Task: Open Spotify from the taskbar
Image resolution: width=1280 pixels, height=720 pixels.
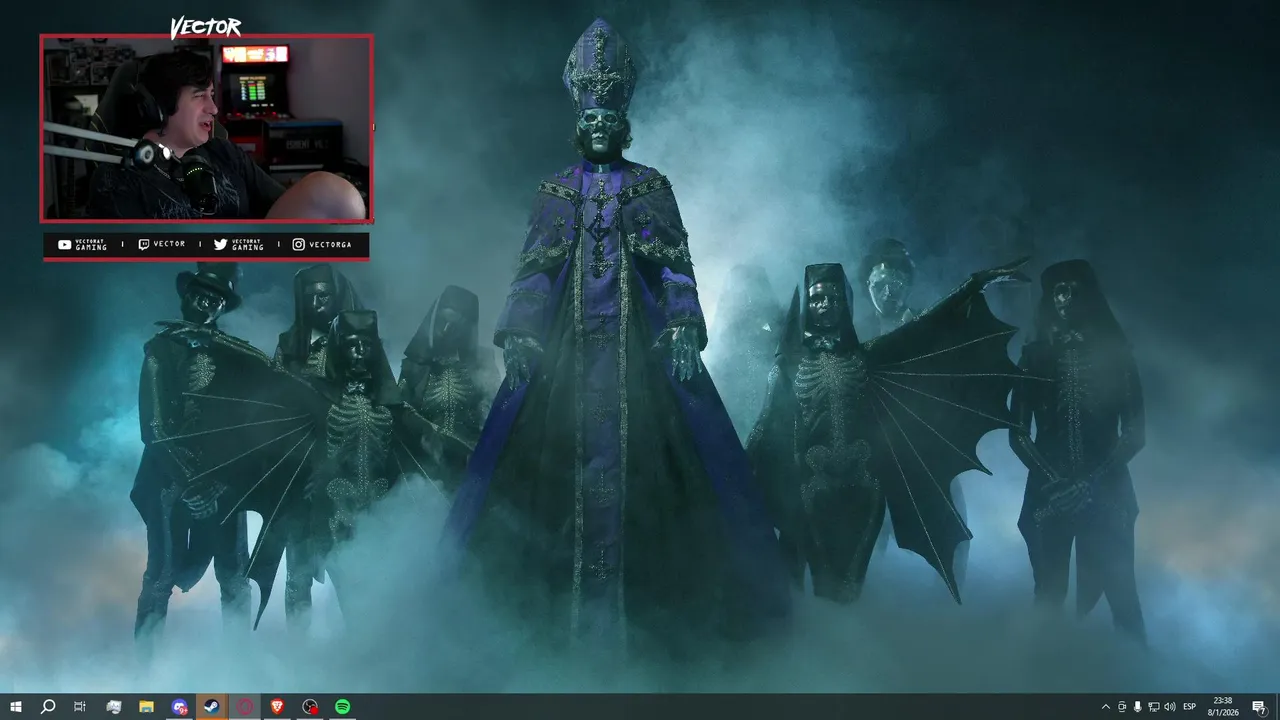Action: coord(343,706)
